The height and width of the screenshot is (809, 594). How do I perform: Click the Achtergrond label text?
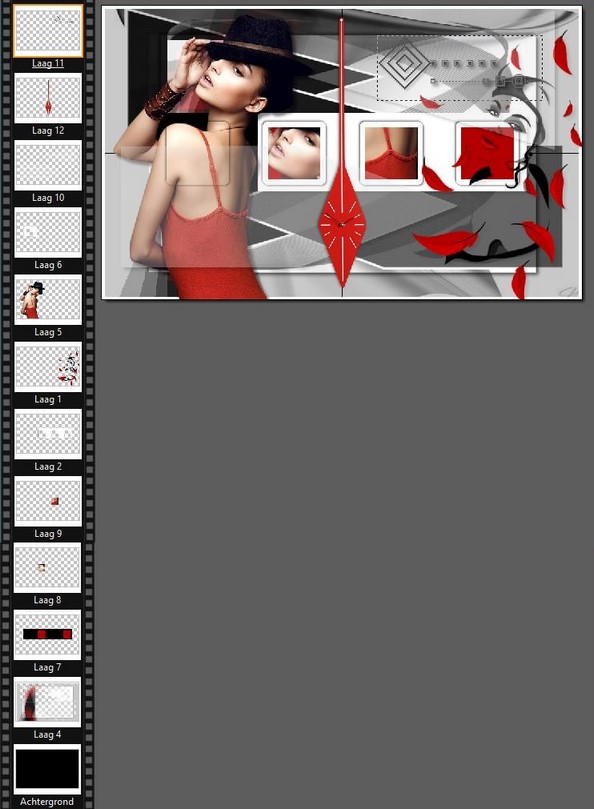47,801
